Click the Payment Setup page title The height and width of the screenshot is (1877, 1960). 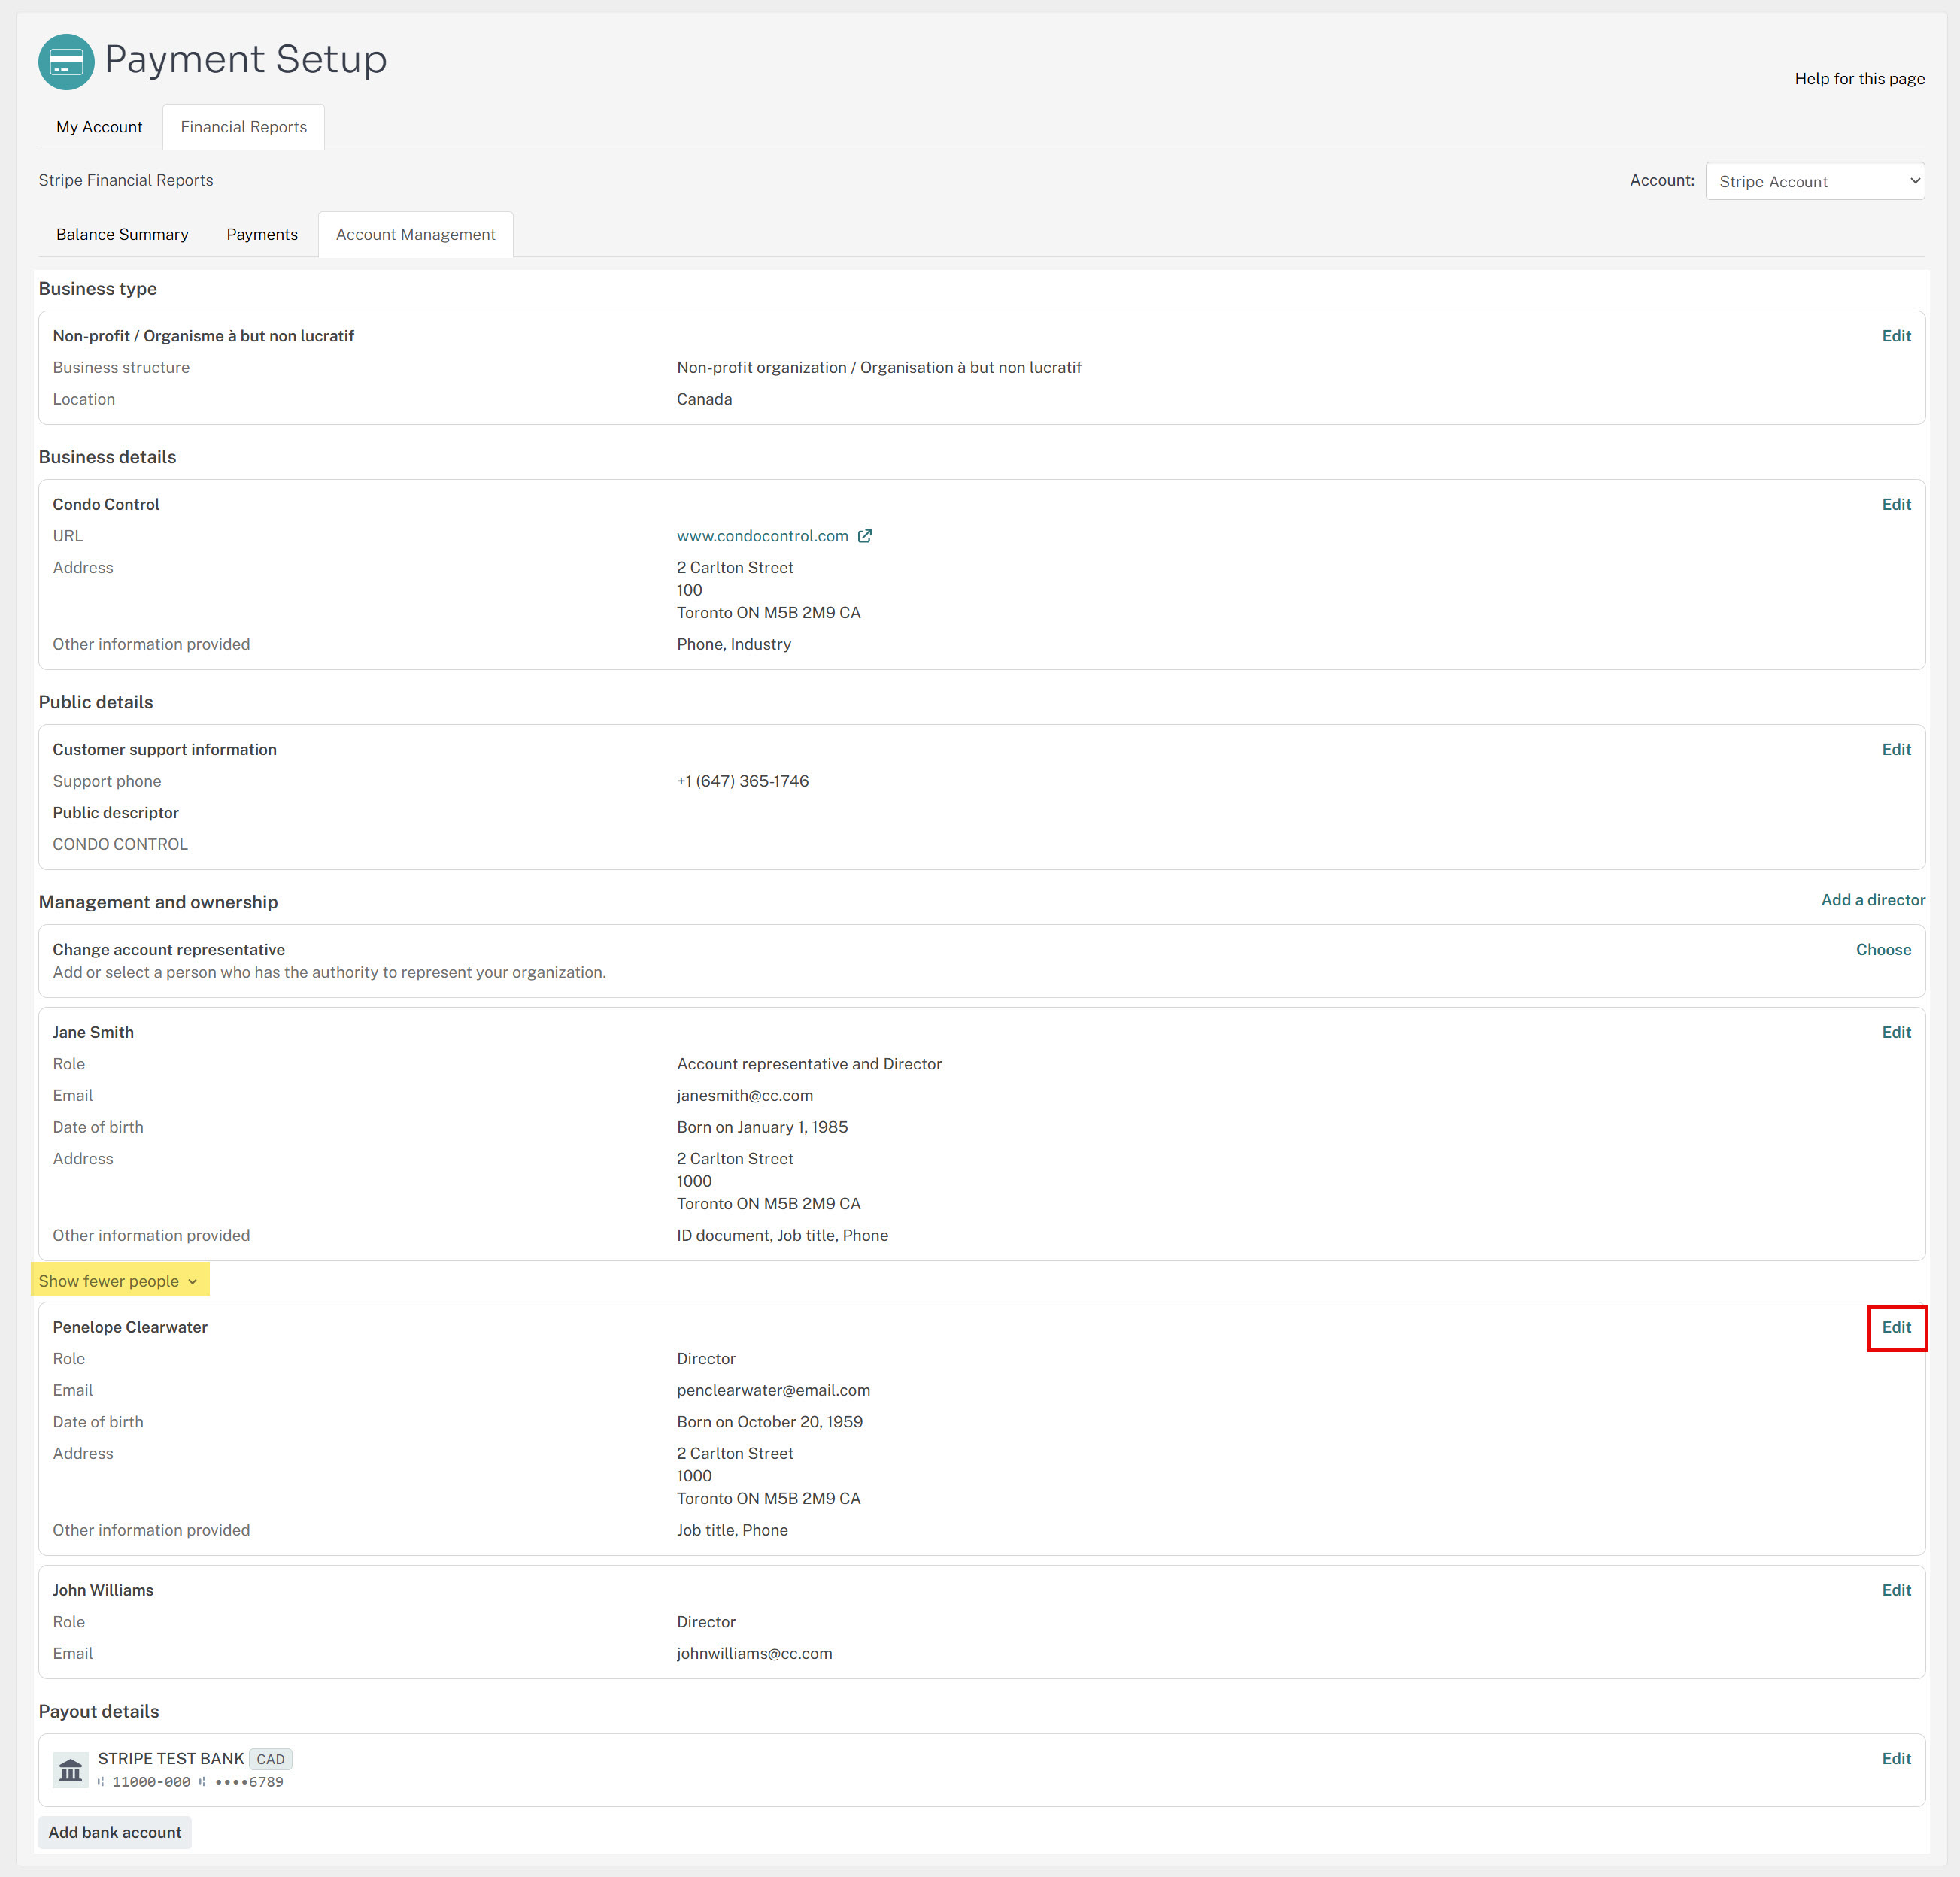pos(246,59)
